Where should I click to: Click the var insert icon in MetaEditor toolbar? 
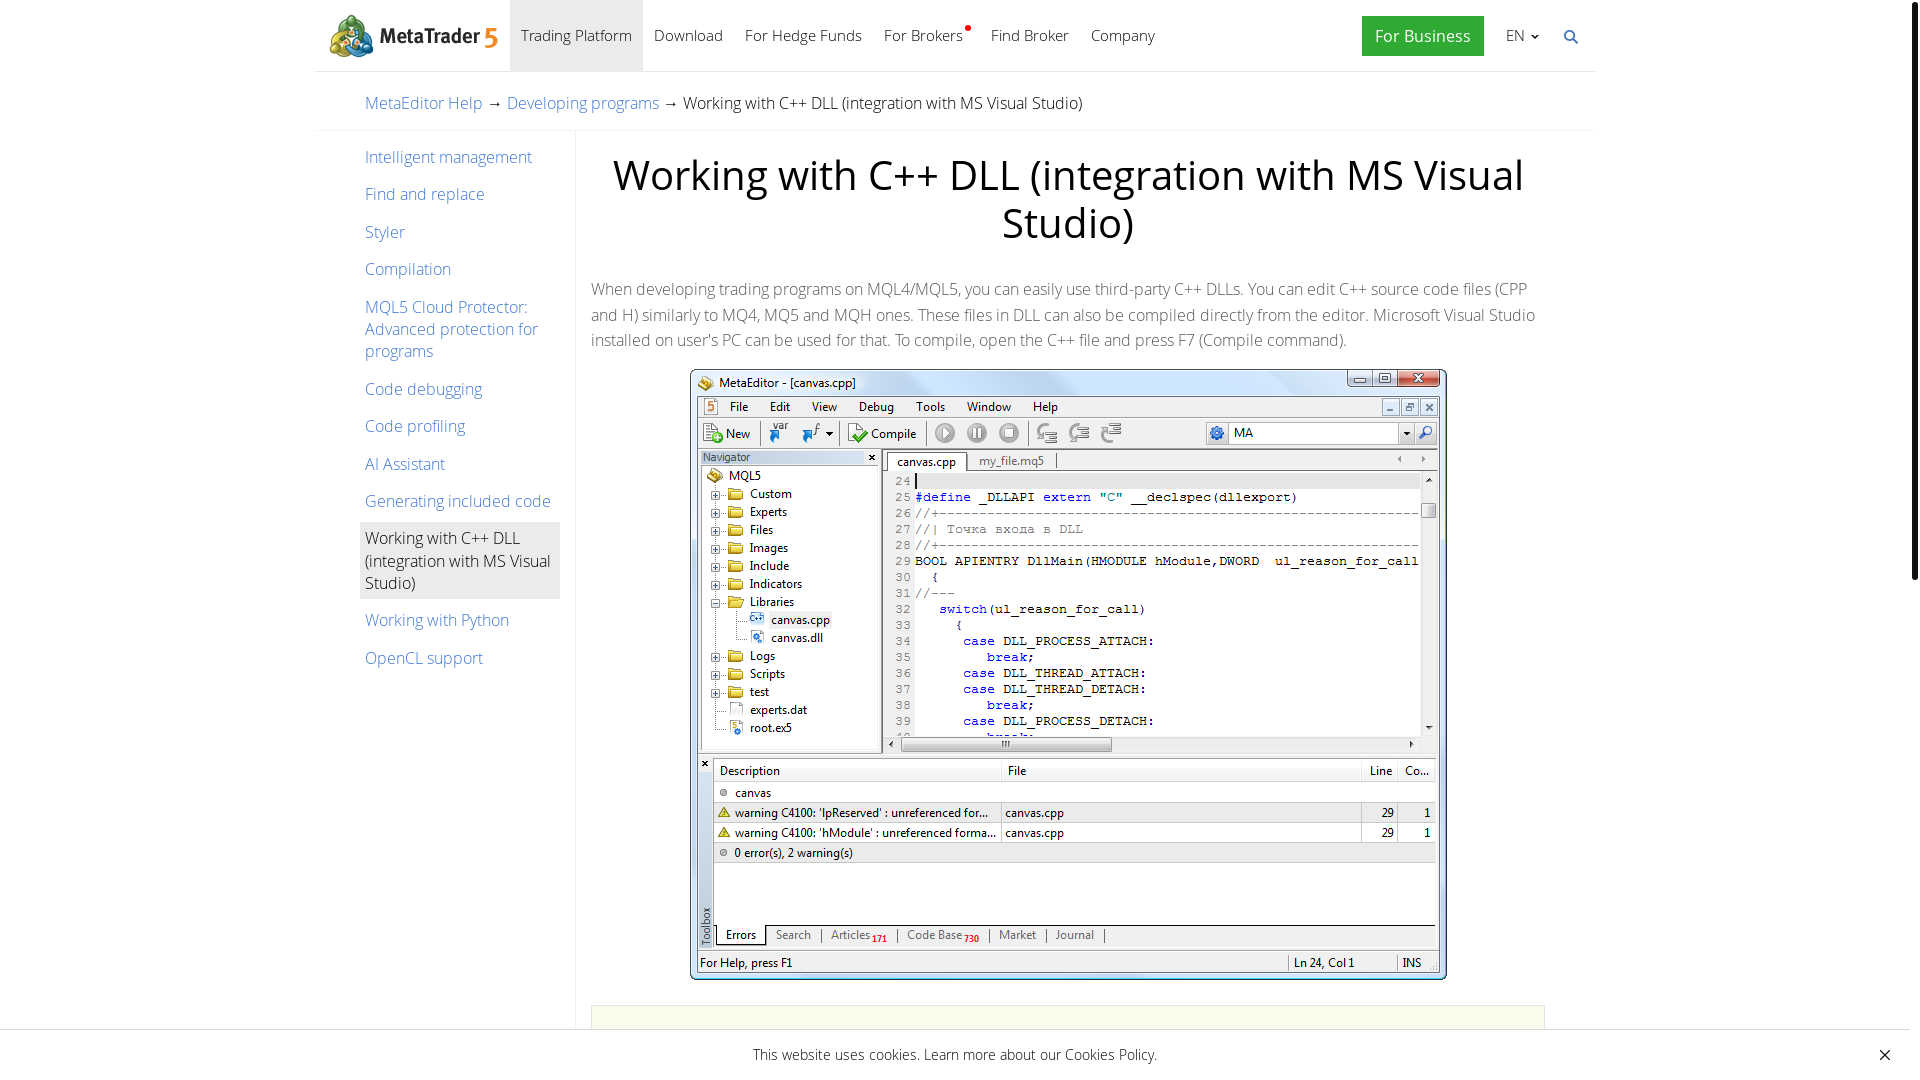[x=779, y=432]
